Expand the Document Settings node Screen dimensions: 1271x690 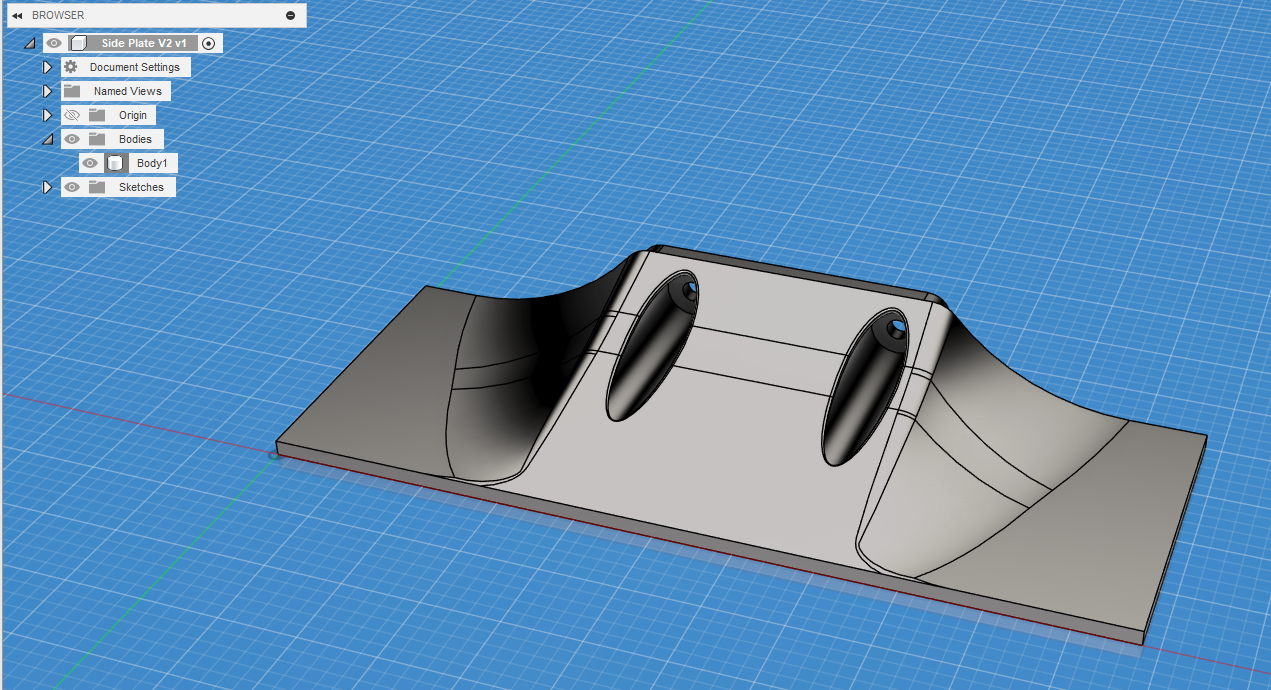(x=47, y=67)
